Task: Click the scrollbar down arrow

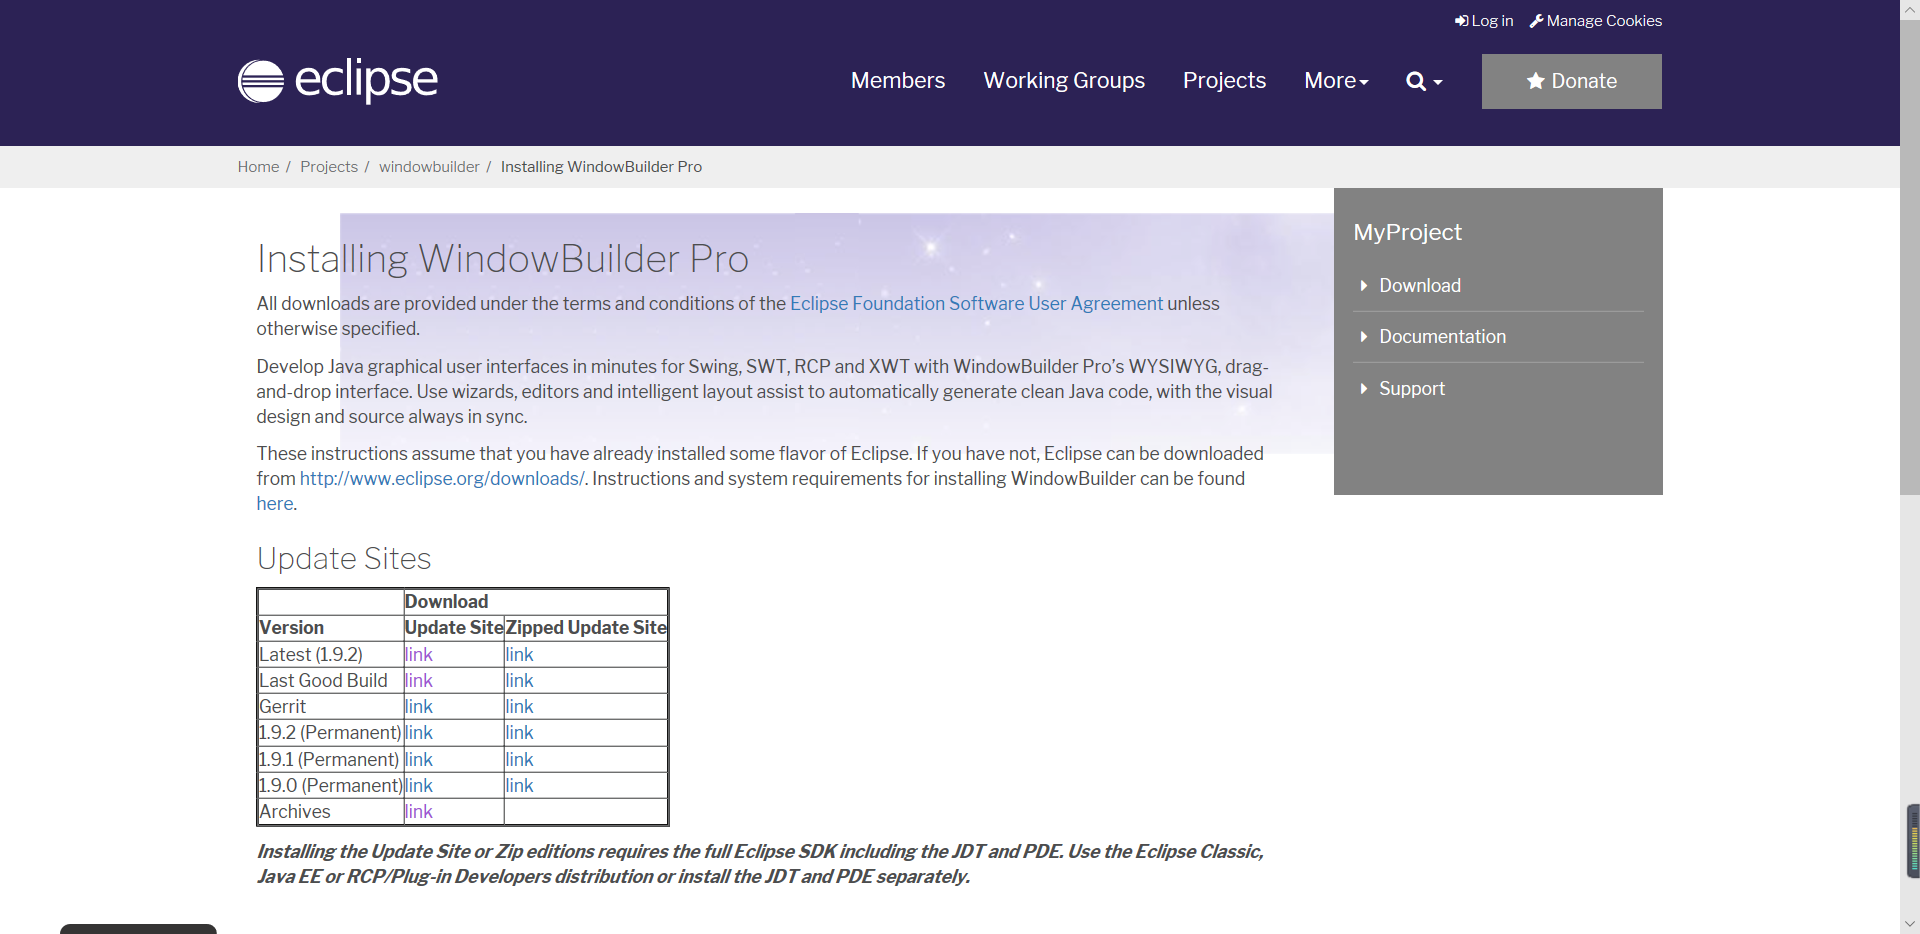Action: click(1908, 924)
